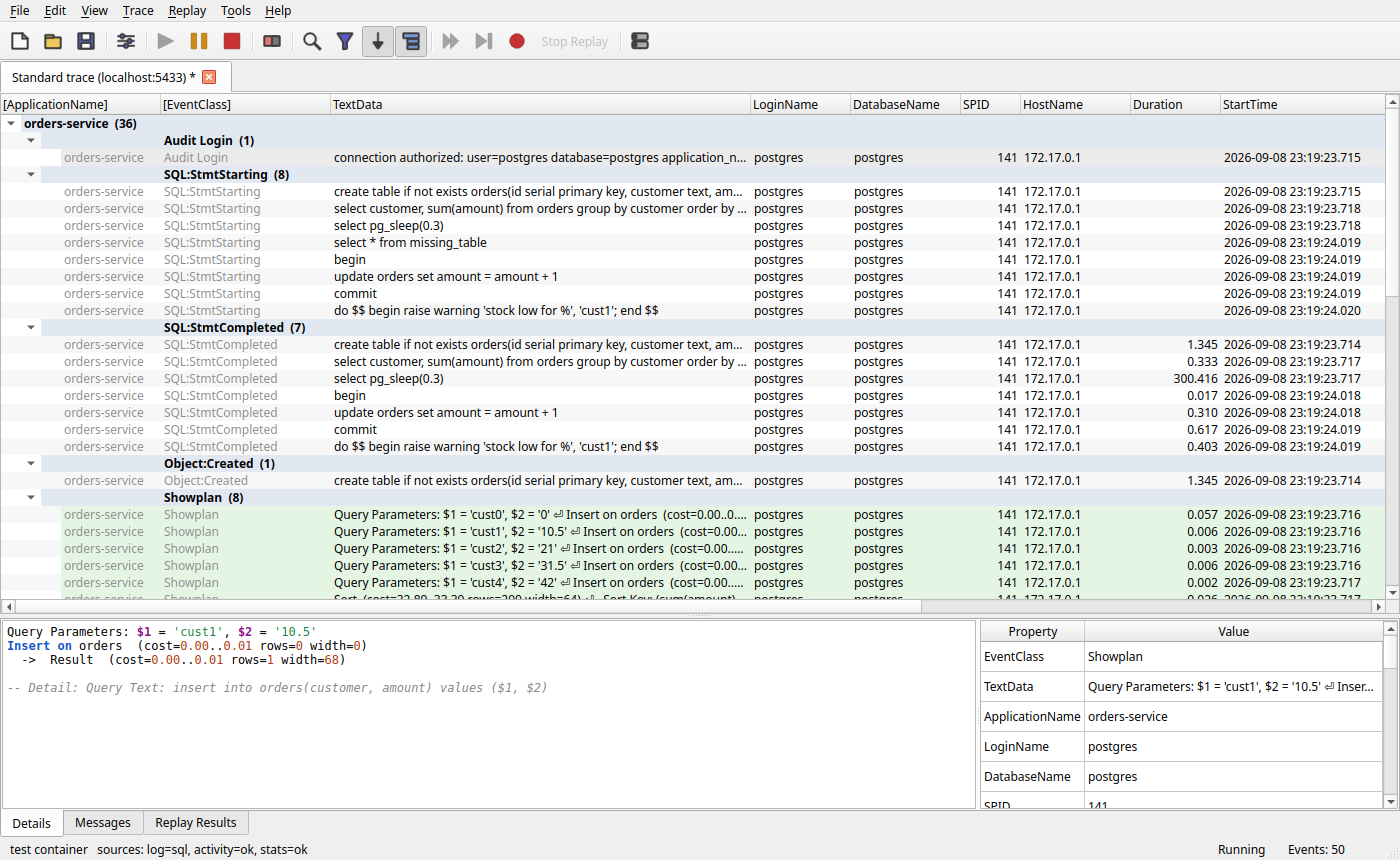The width and height of the screenshot is (1400, 860).
Task: Click the Duration column header
Action: [1175, 104]
